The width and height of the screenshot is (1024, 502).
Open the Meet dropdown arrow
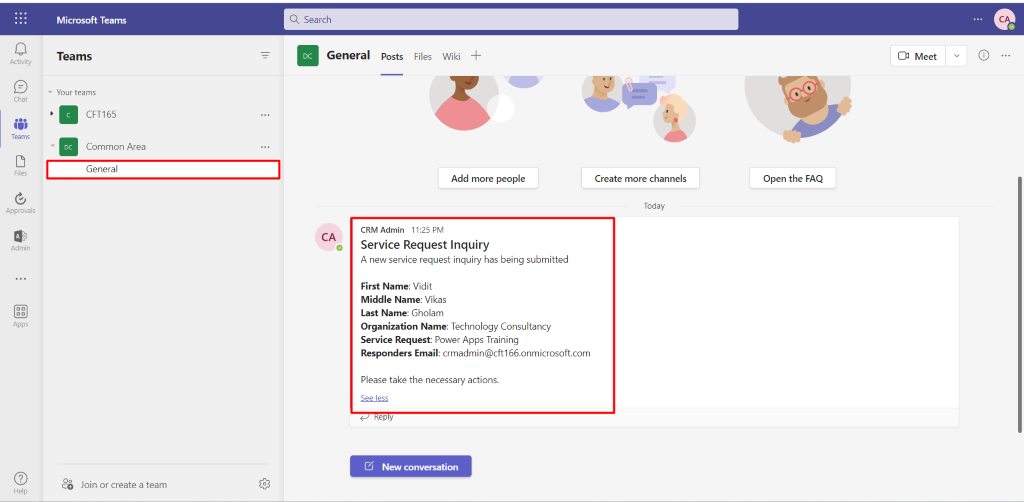pos(957,56)
